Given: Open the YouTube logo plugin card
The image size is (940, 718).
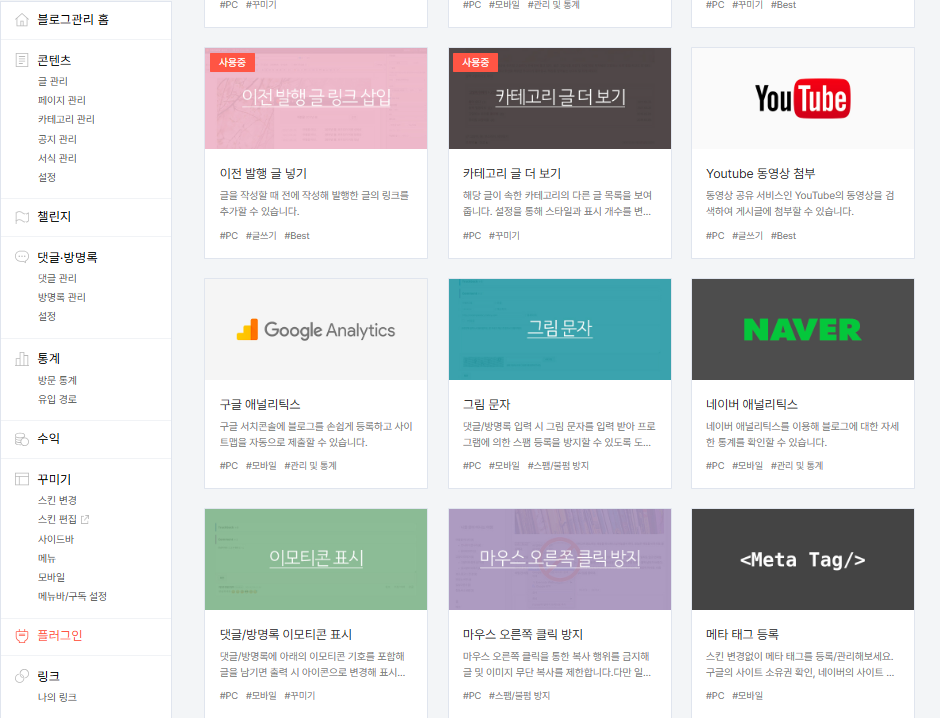Looking at the screenshot, I should pos(803,98).
